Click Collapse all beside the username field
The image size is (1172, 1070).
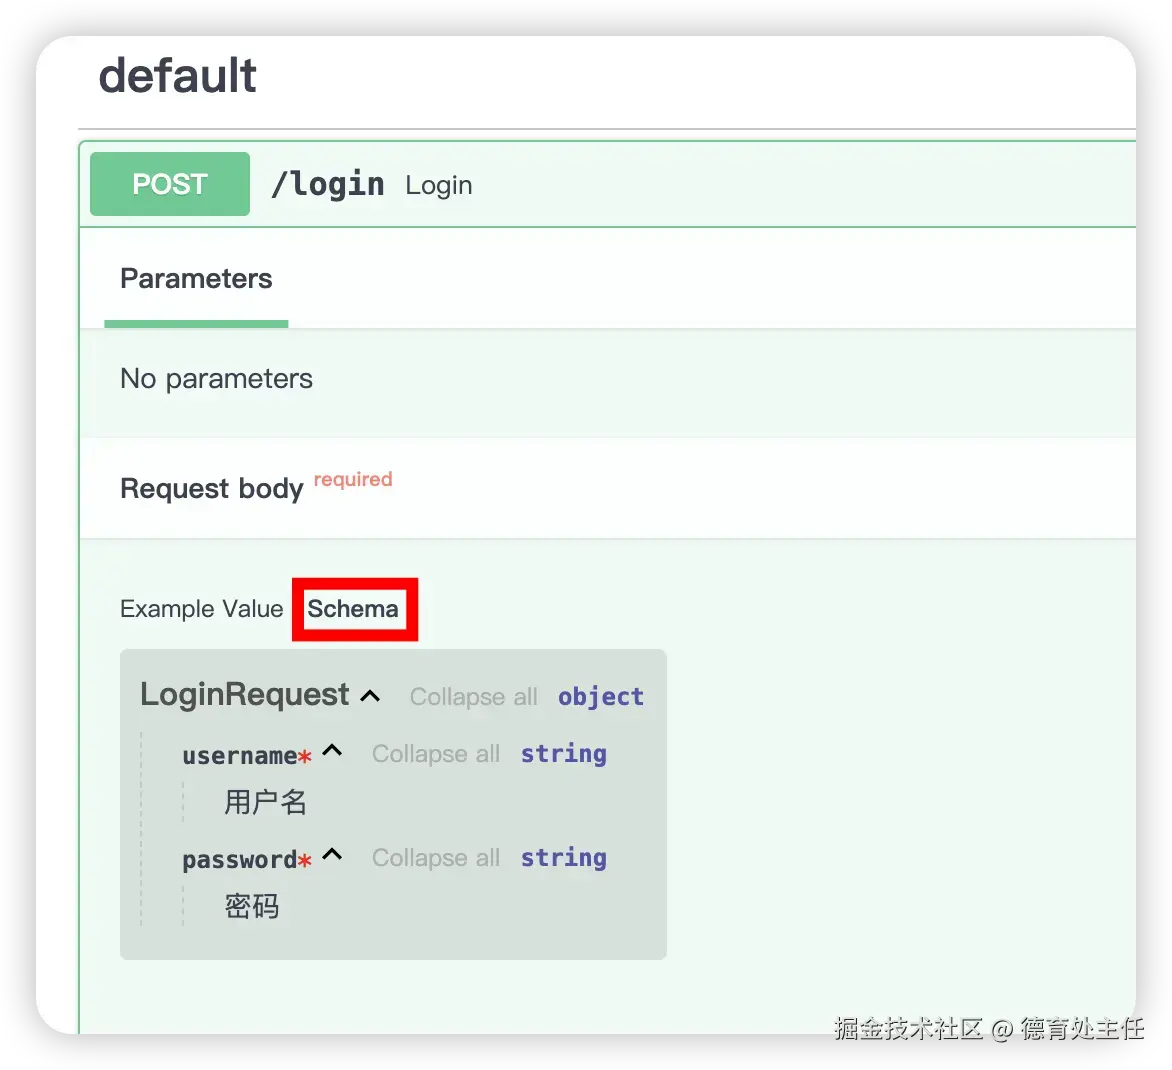click(436, 754)
